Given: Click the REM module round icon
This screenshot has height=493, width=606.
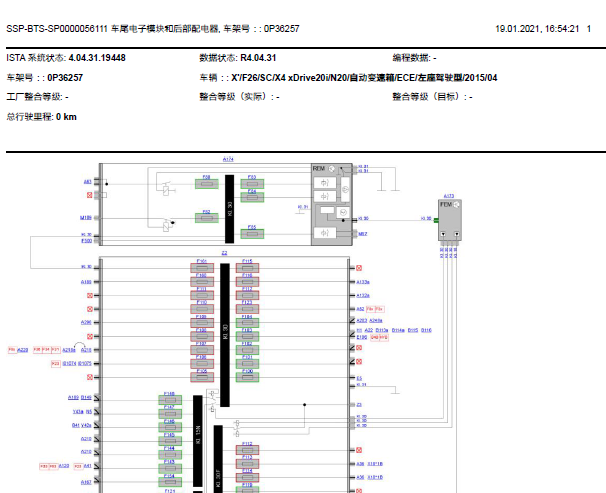Looking at the screenshot, I should click(332, 169).
